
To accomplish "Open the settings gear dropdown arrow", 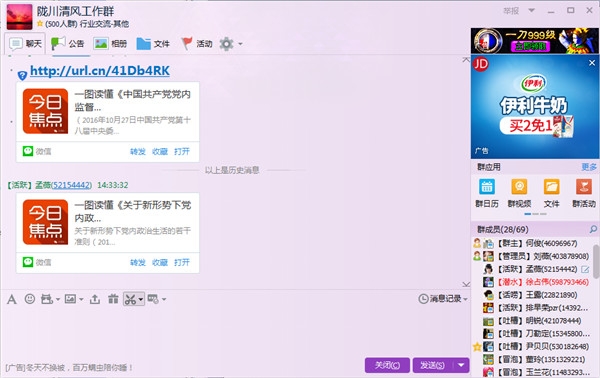I will (240, 44).
